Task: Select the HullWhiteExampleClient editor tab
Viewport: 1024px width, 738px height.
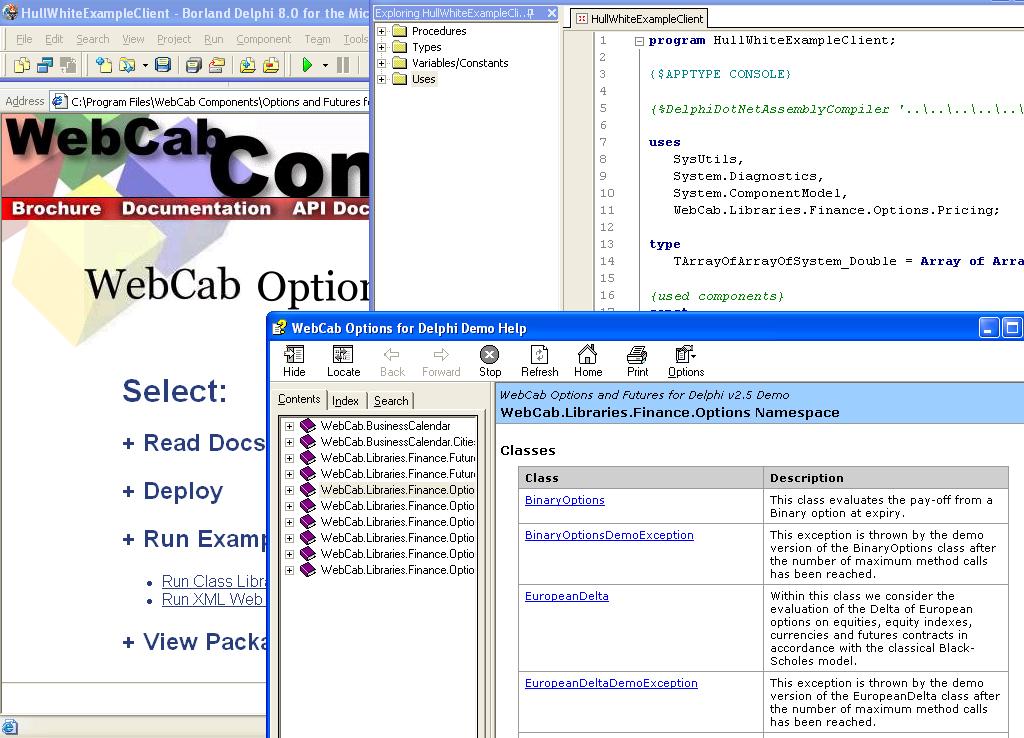Action: coord(640,19)
